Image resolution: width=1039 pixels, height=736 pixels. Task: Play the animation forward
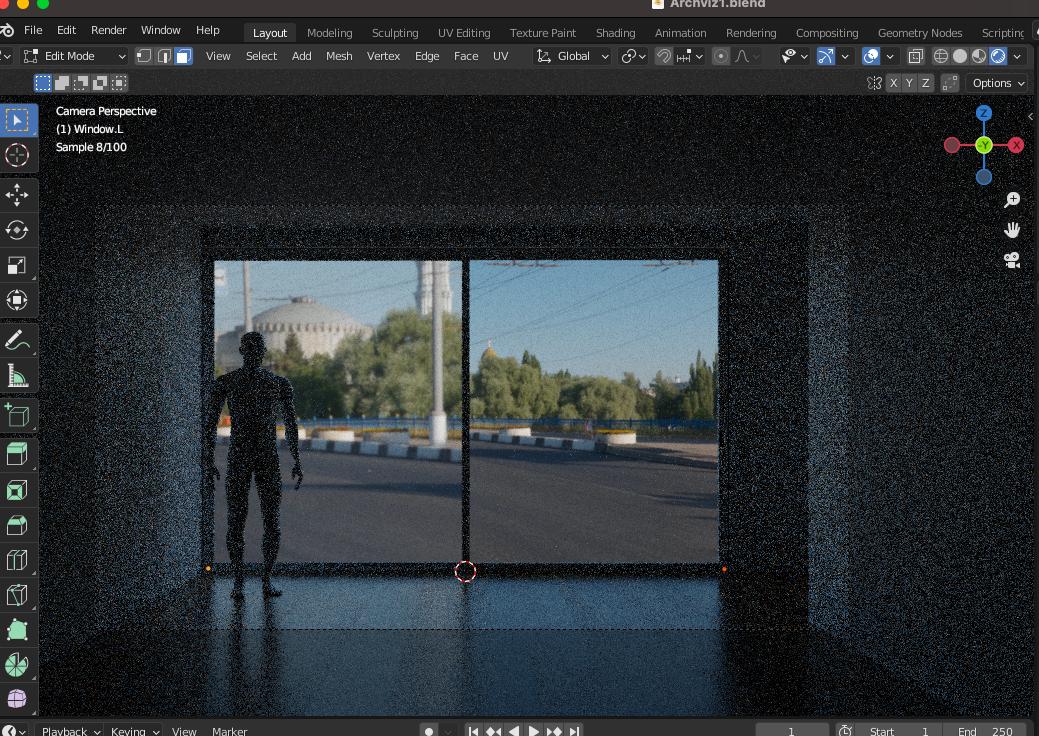(534, 731)
